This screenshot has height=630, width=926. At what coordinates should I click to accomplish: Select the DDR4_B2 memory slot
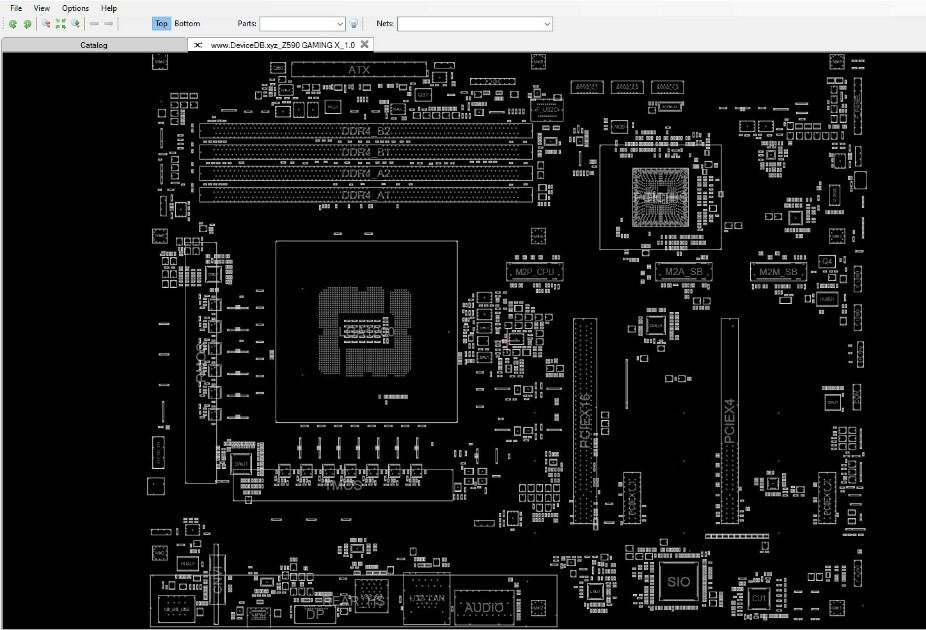pos(366,131)
